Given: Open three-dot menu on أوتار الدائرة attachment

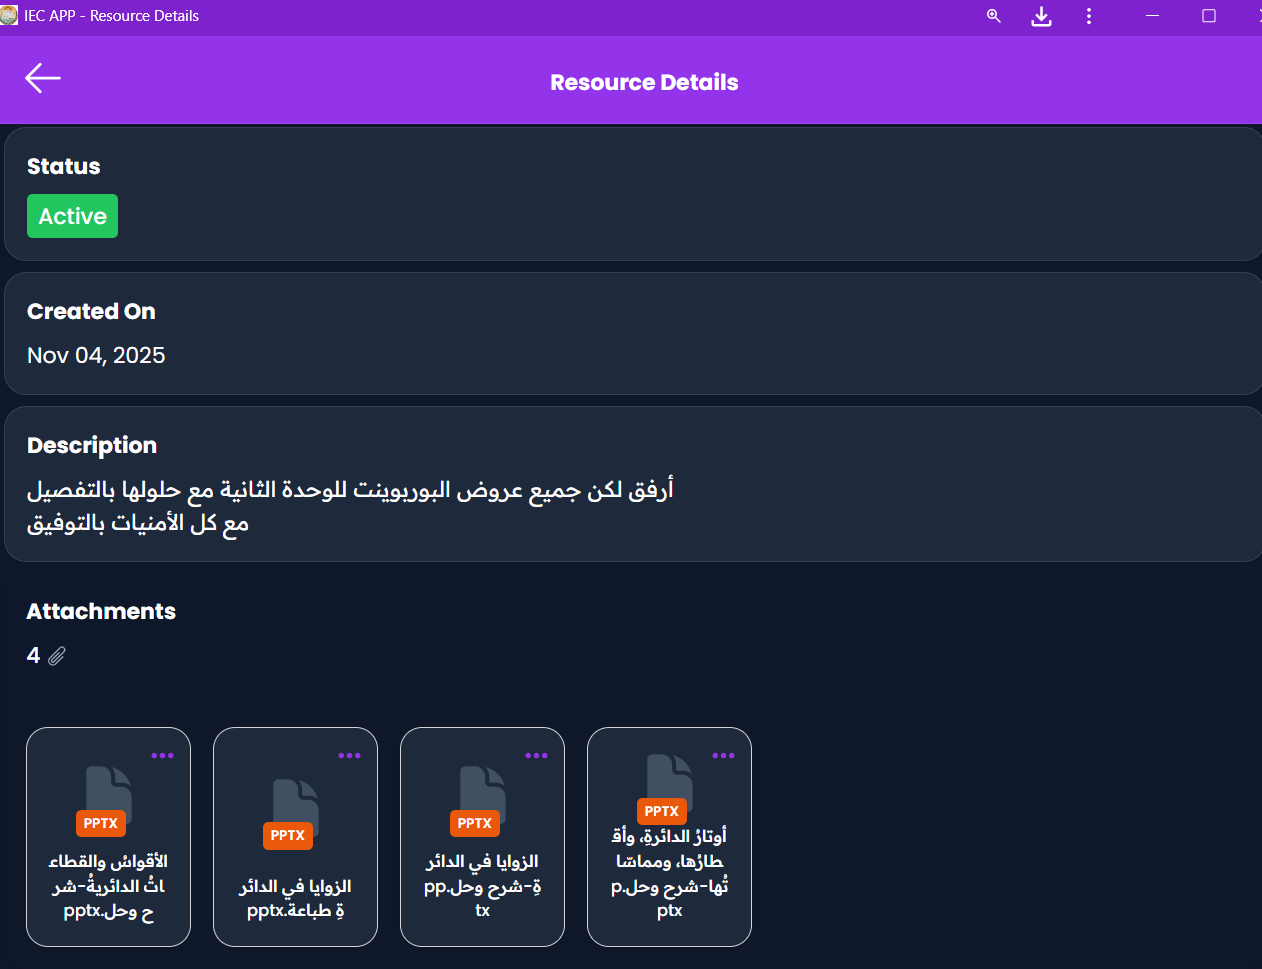Looking at the screenshot, I should [723, 756].
